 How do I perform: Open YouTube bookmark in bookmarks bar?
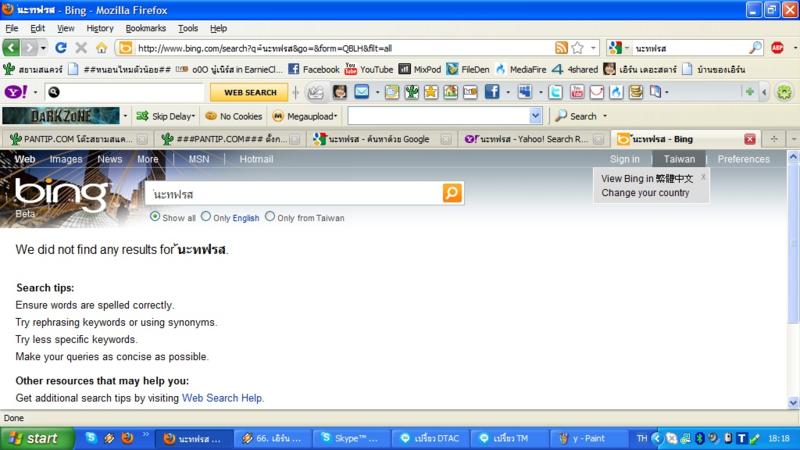pyautogui.click(x=369, y=69)
